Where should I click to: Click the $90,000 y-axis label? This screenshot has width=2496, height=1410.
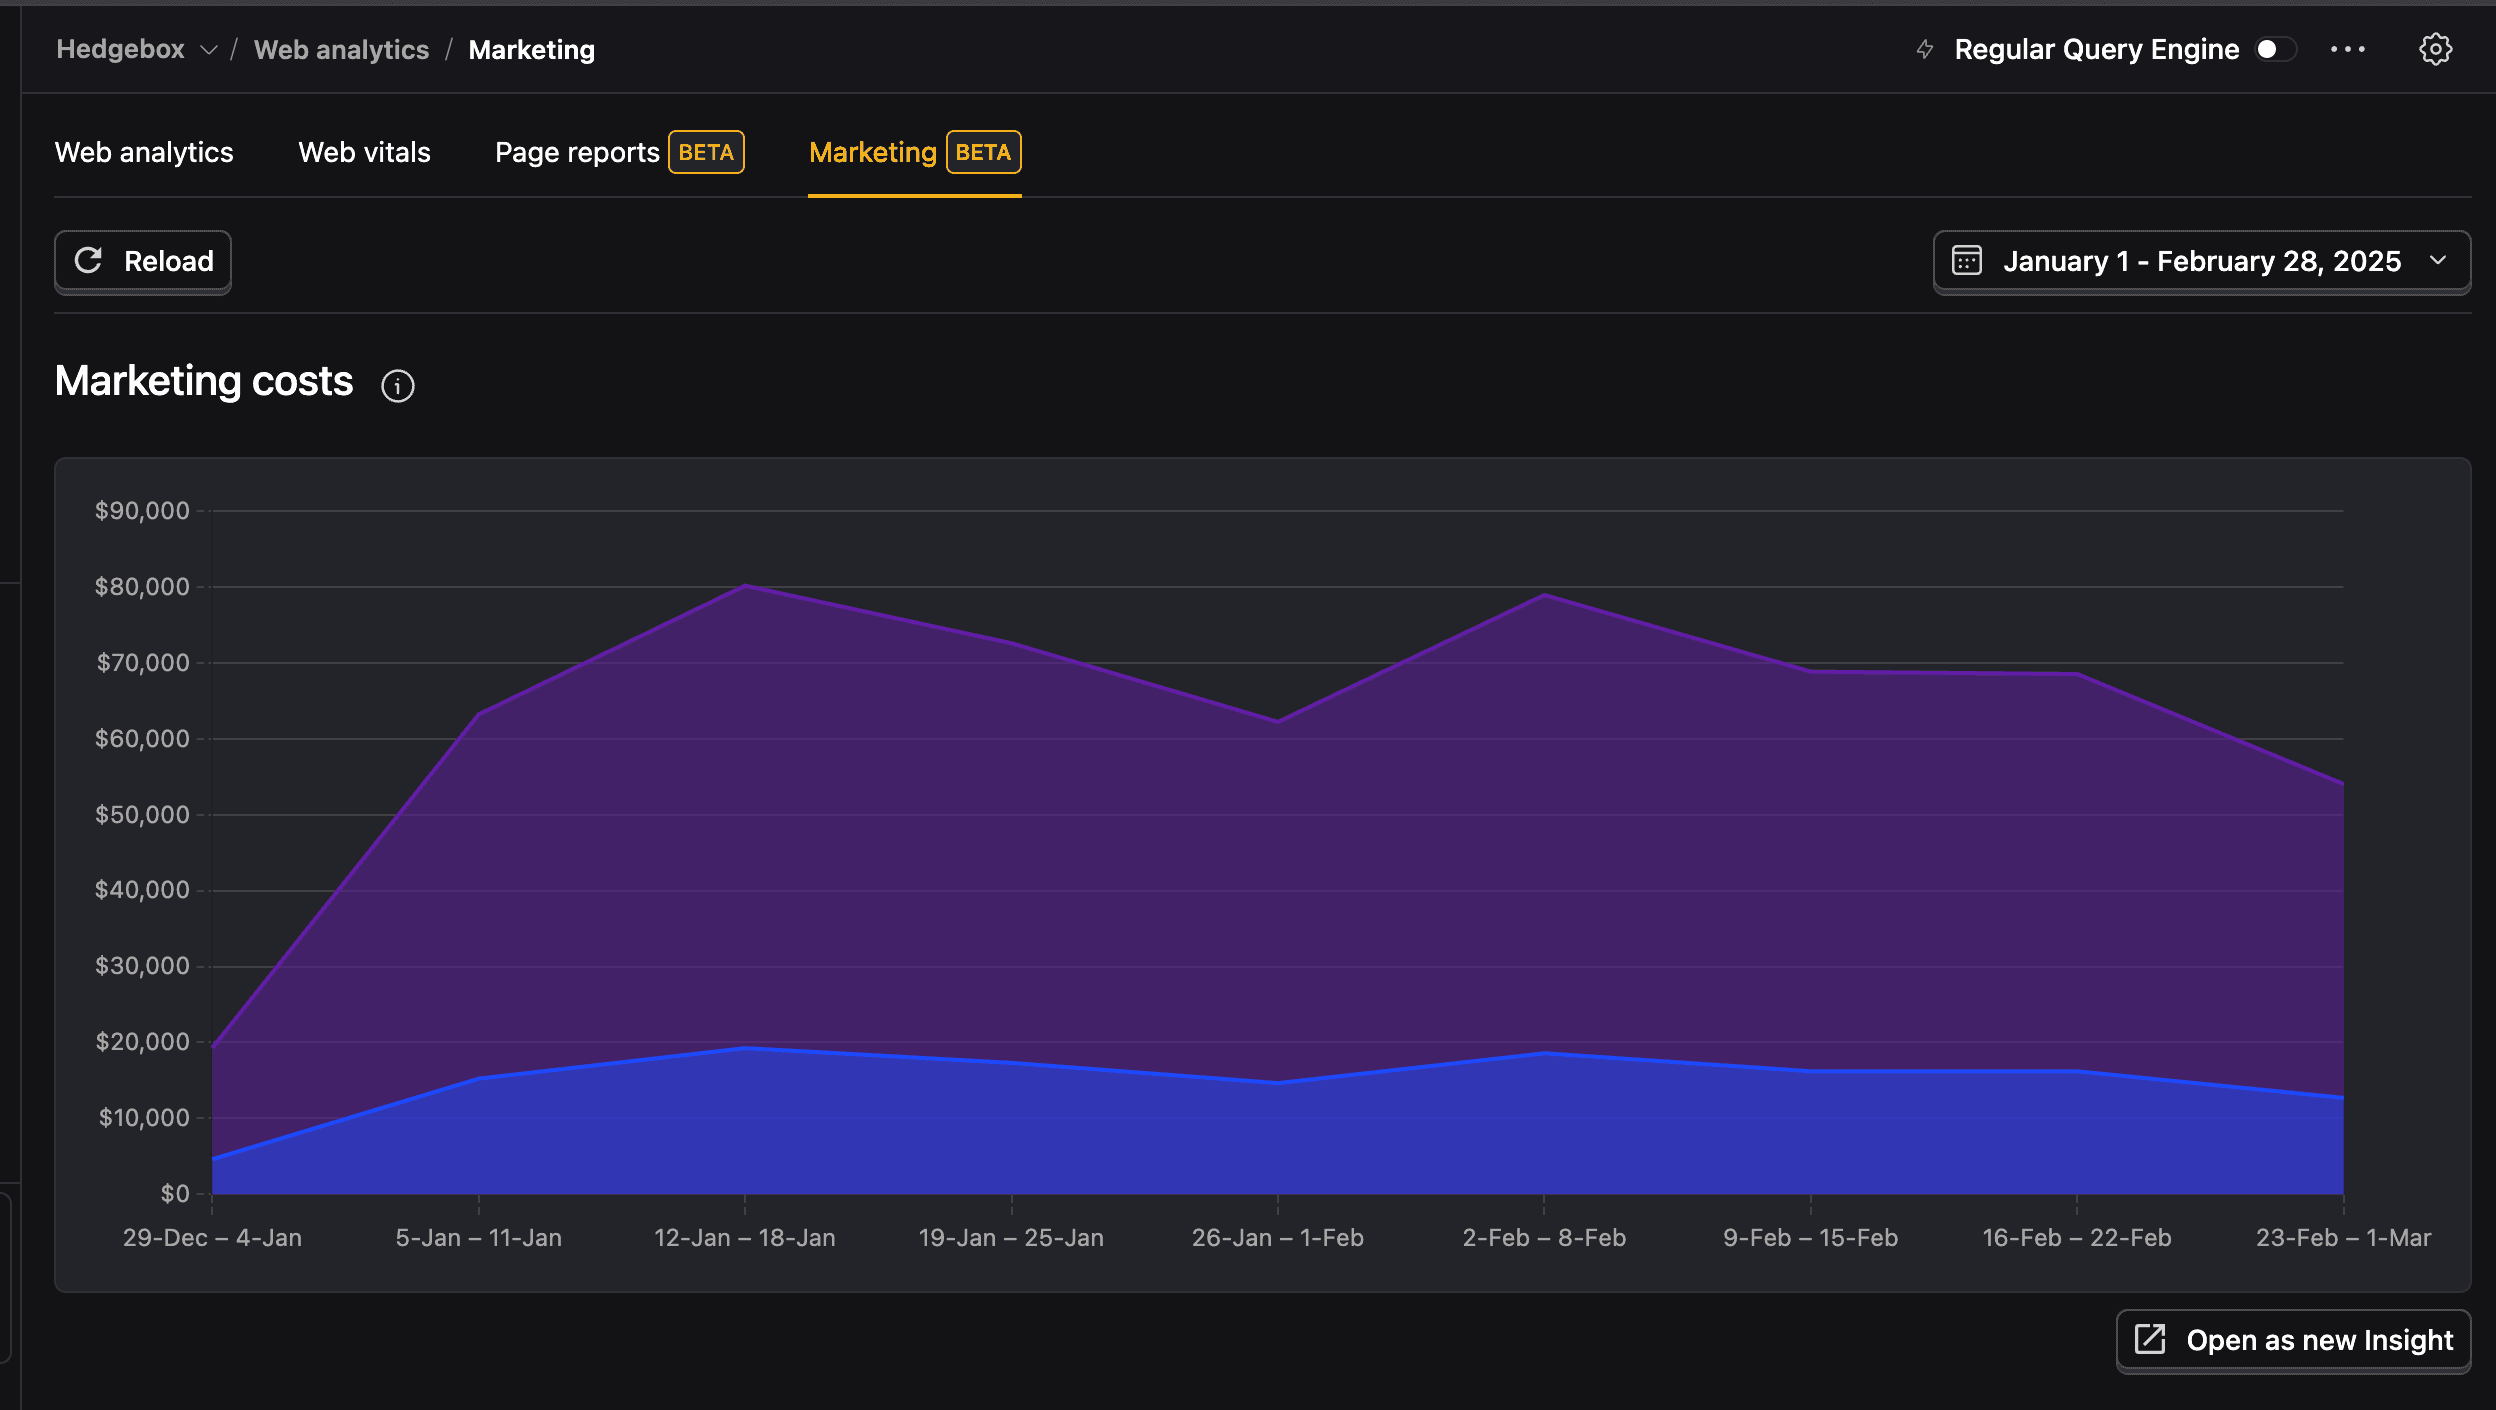point(142,511)
